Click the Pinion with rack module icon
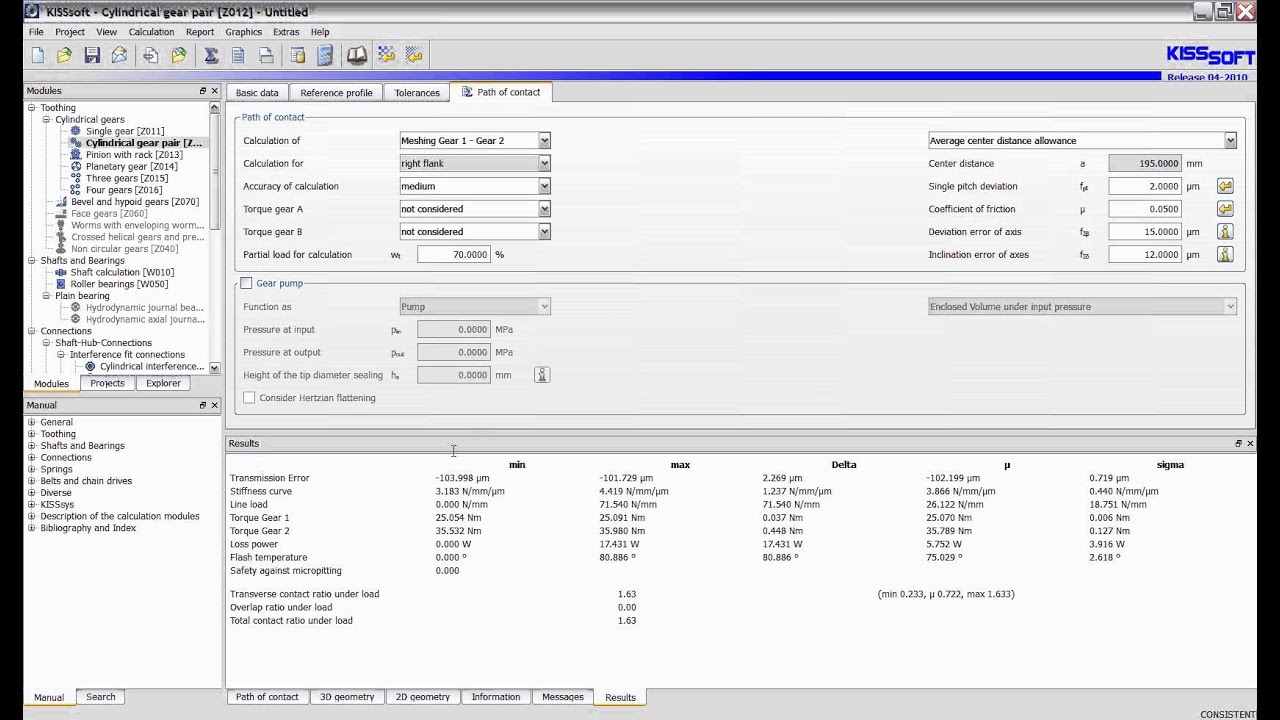1280x720 pixels. (75, 155)
